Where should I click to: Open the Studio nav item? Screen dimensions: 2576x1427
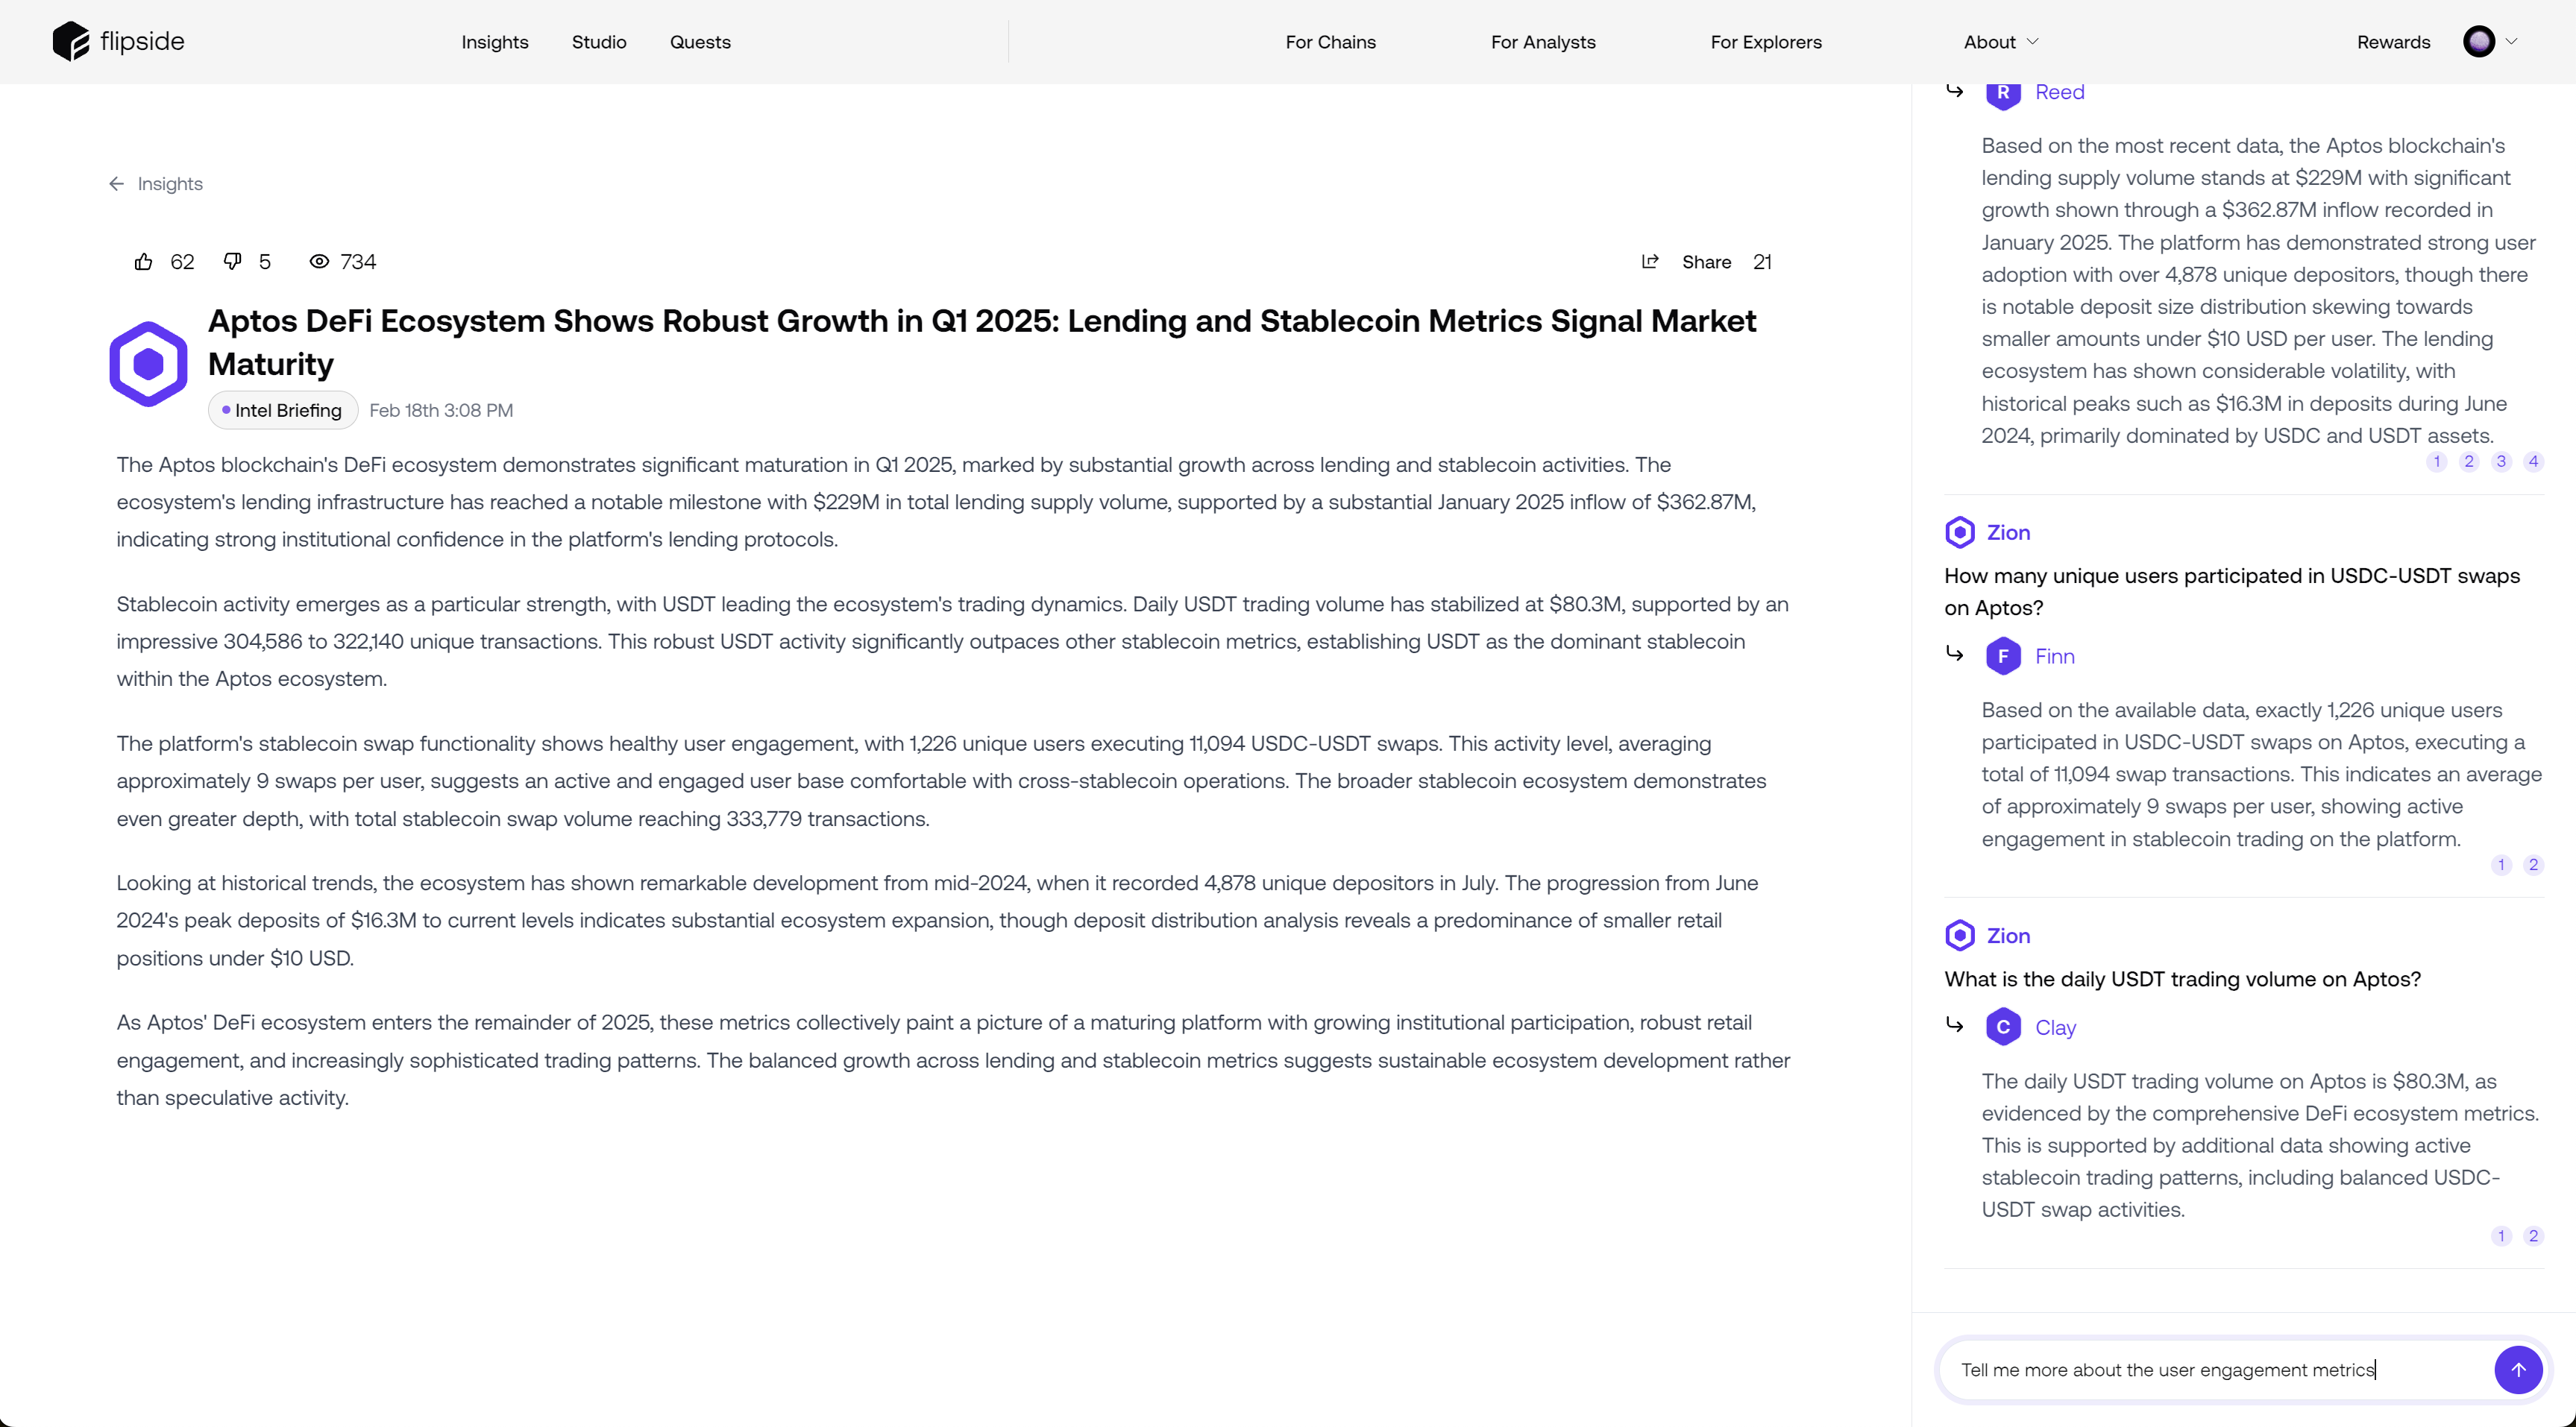599,42
